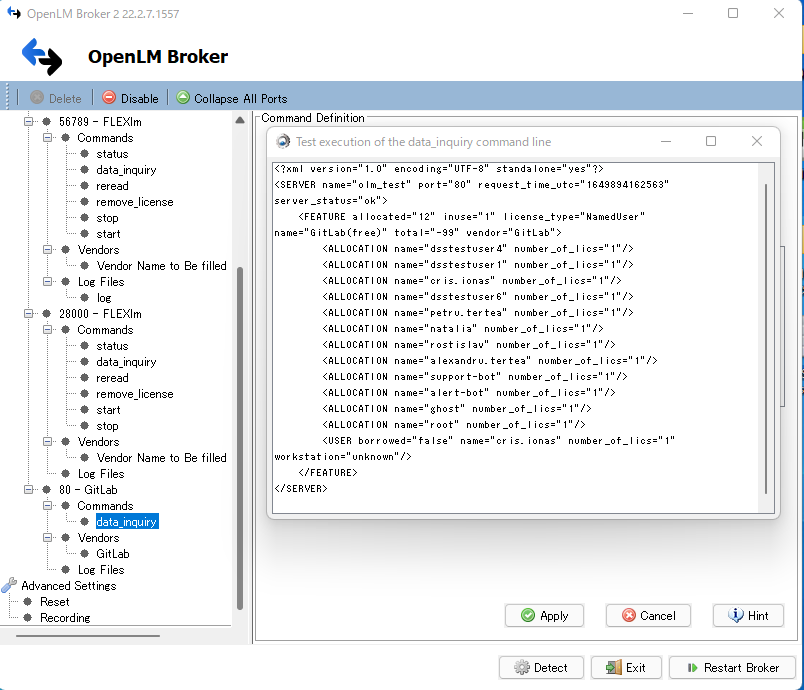804x690 pixels.
Task: Click the Disable toolbar icon
Action: [x=109, y=98]
